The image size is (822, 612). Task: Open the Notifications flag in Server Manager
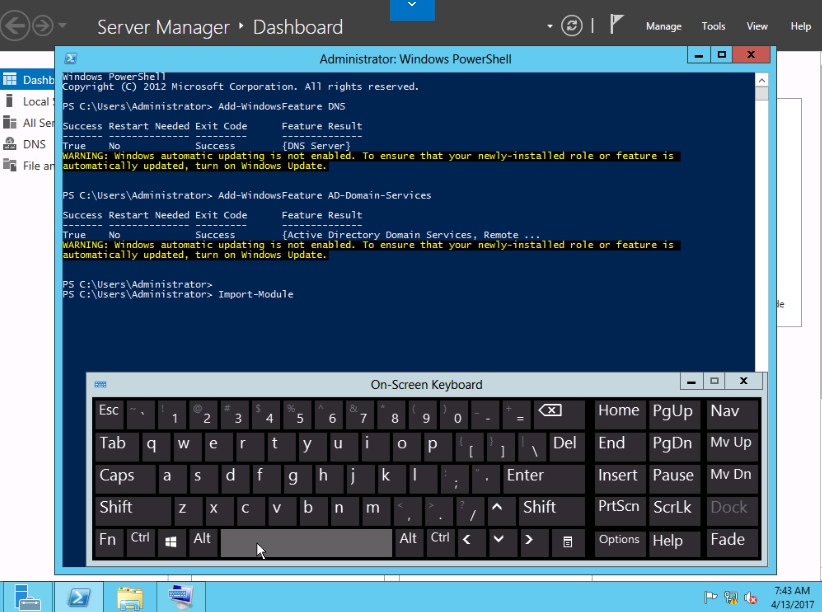point(616,25)
